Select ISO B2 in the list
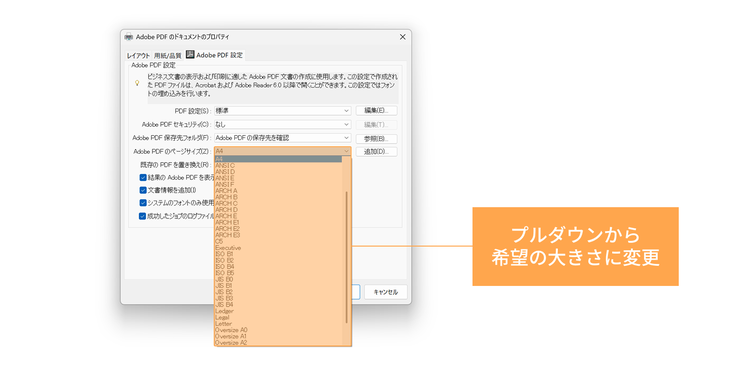 [x=278, y=260]
